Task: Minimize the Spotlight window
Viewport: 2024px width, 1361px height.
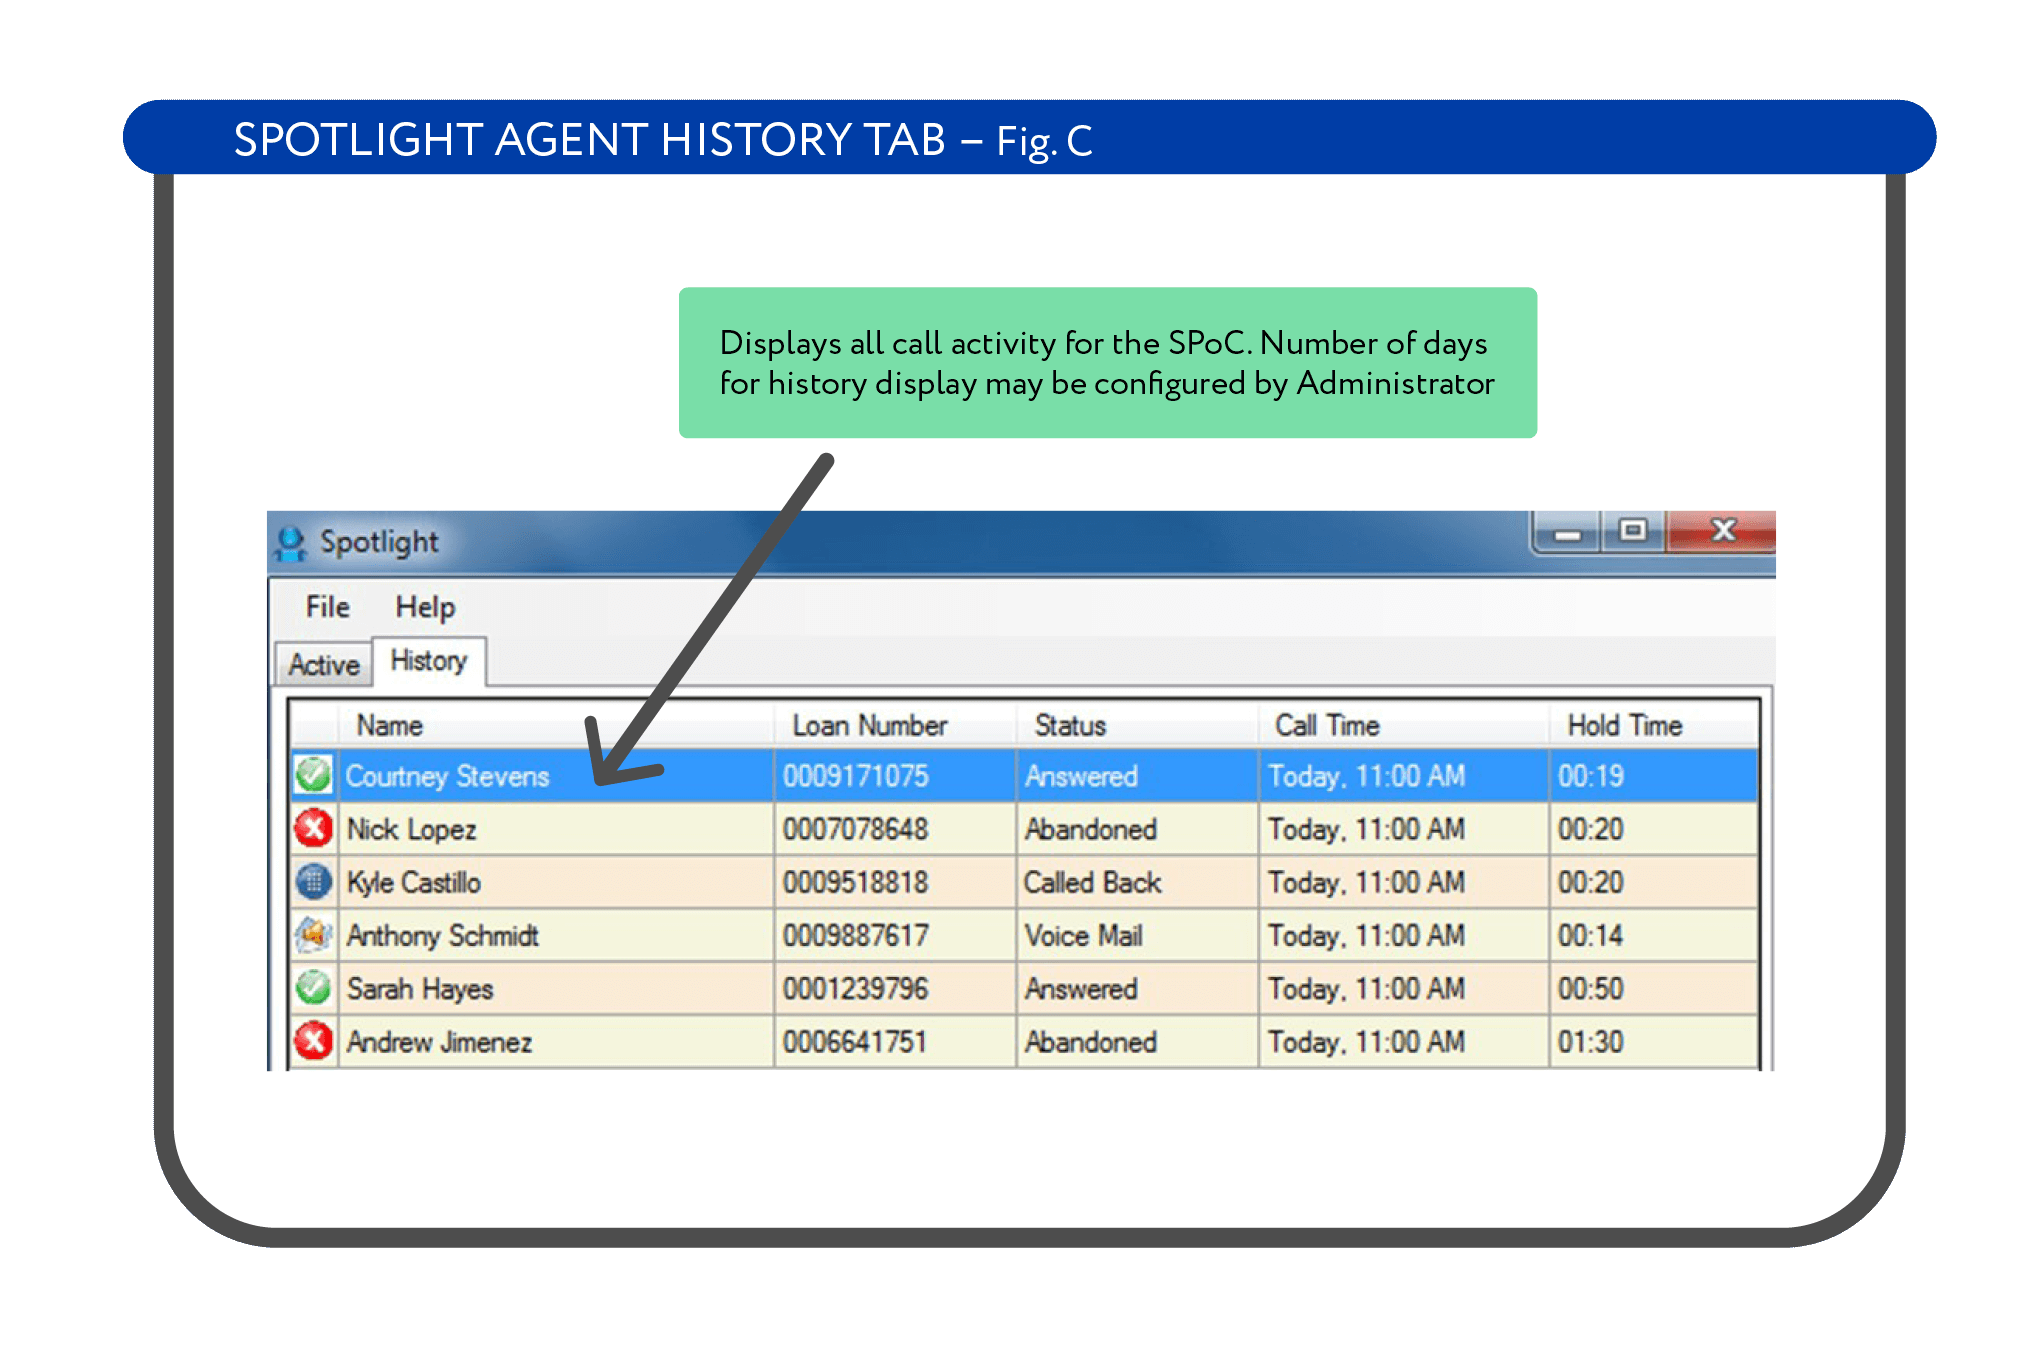Action: pos(1567,532)
